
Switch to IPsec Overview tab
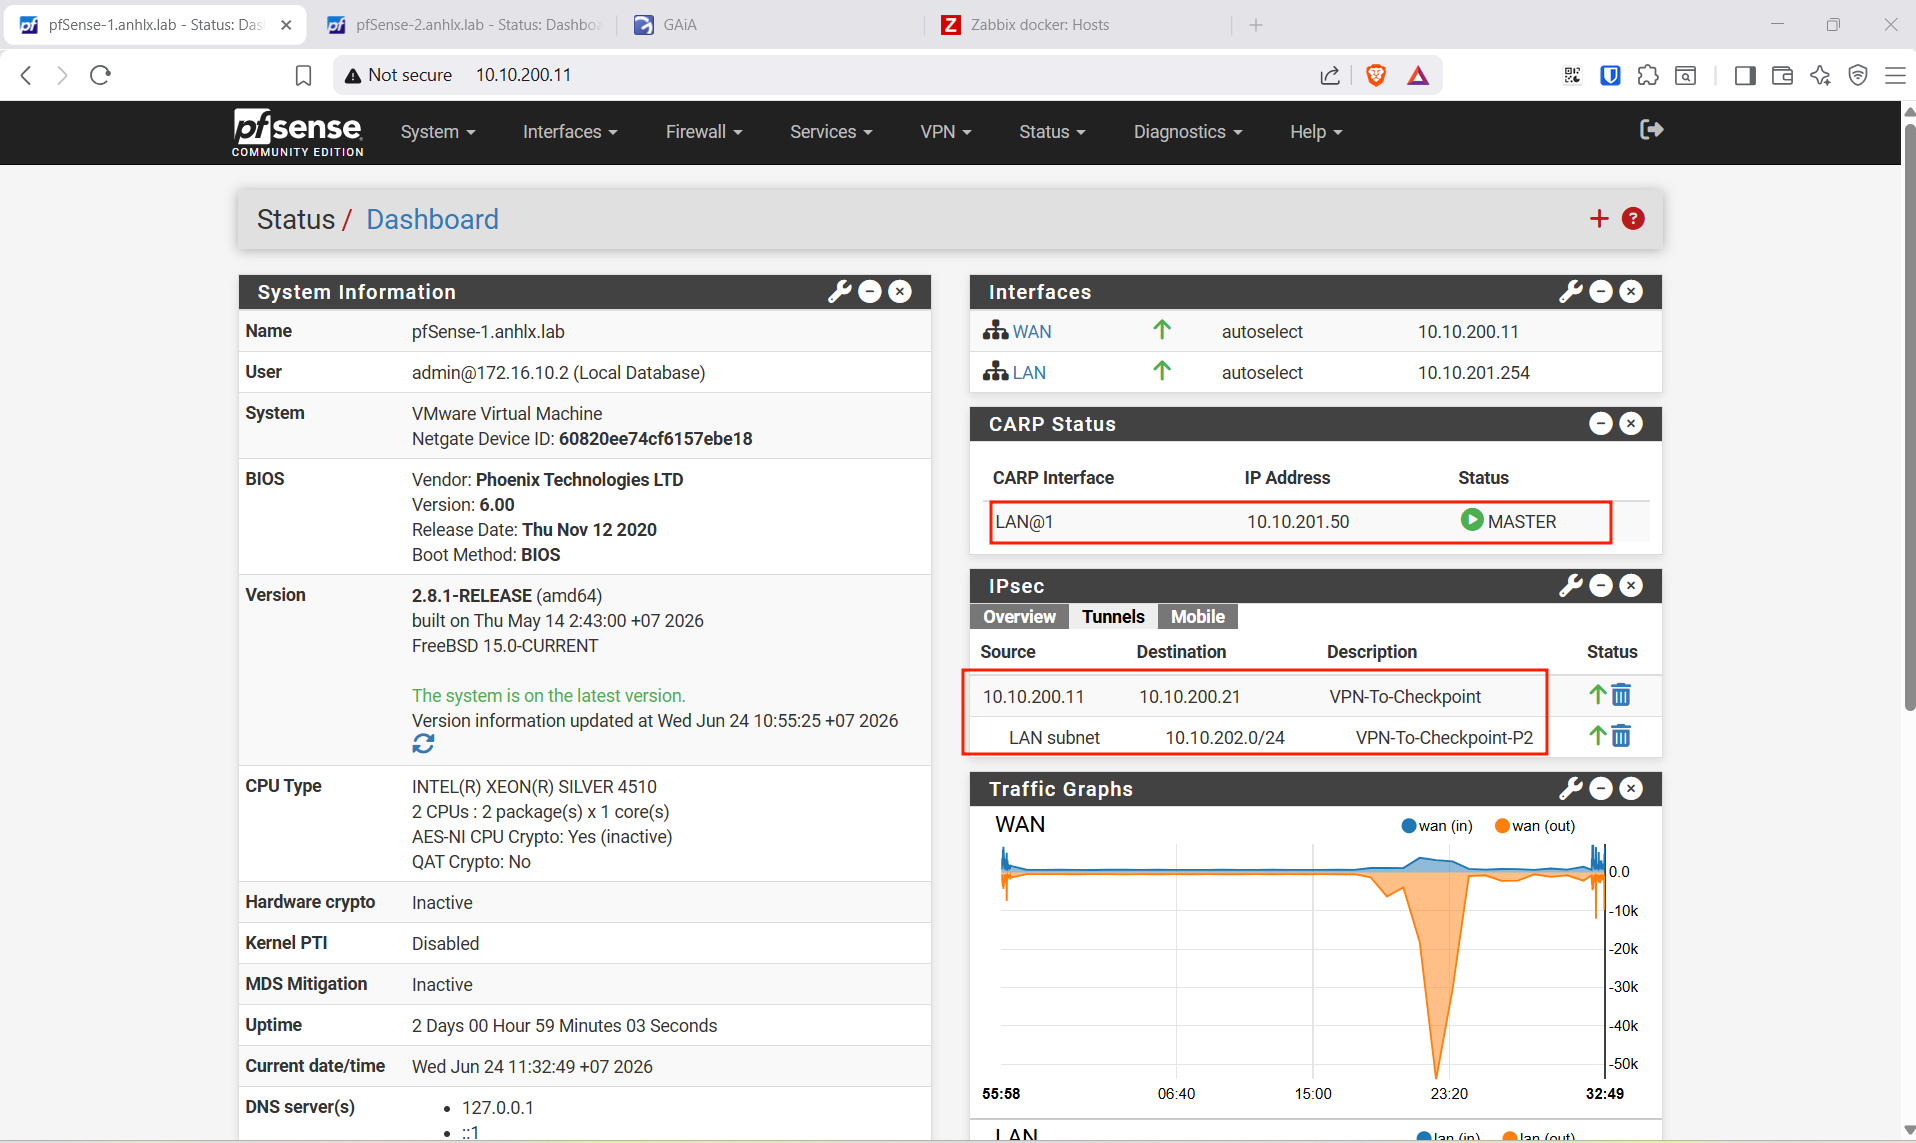pos(1019,616)
